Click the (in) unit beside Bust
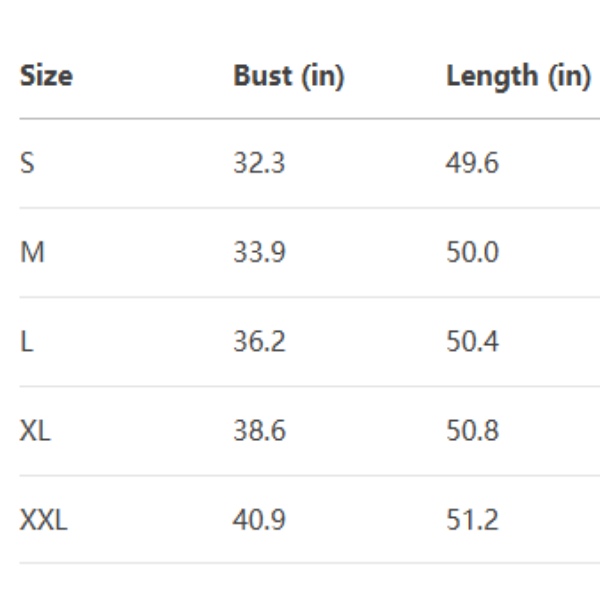The height and width of the screenshot is (600, 600). [x=321, y=76]
